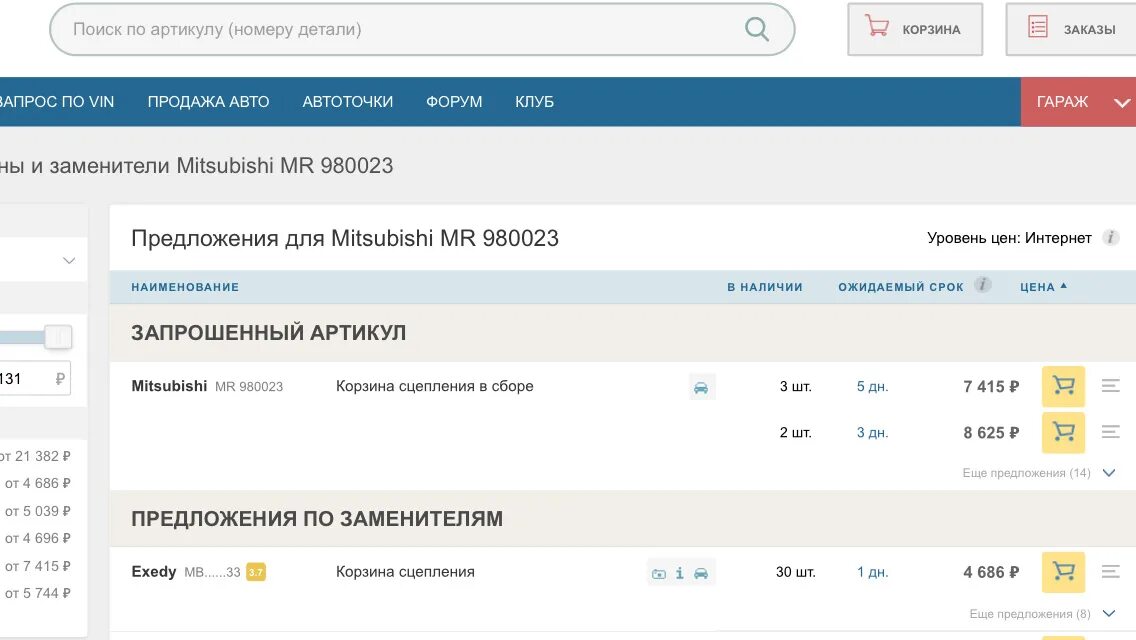Screen dimensions: 1136x640
Task: Open the Заказы orders button
Action: coord(1071,29)
